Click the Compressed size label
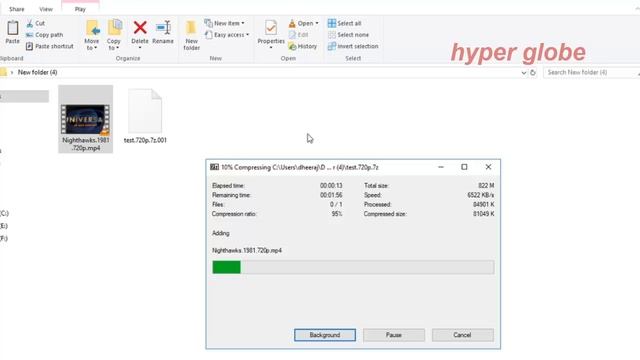The width and height of the screenshot is (640, 360). click(x=385, y=214)
